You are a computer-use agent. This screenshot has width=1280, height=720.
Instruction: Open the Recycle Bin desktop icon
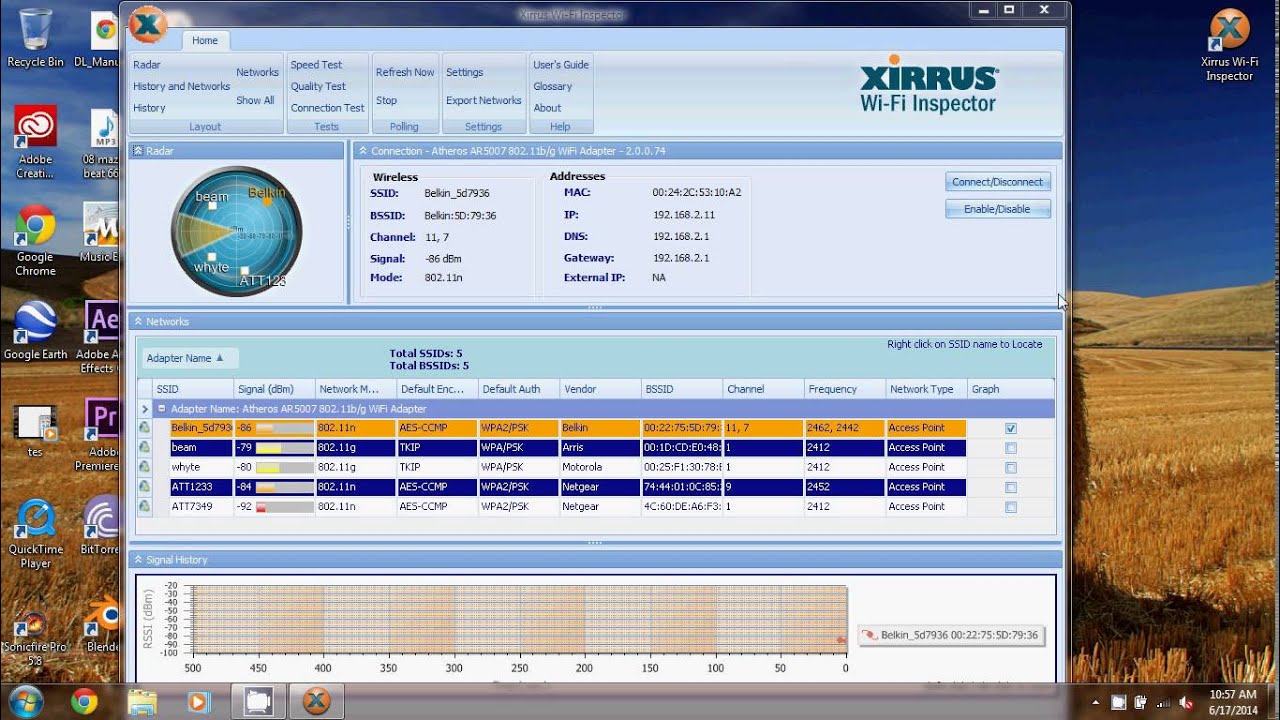35,38
